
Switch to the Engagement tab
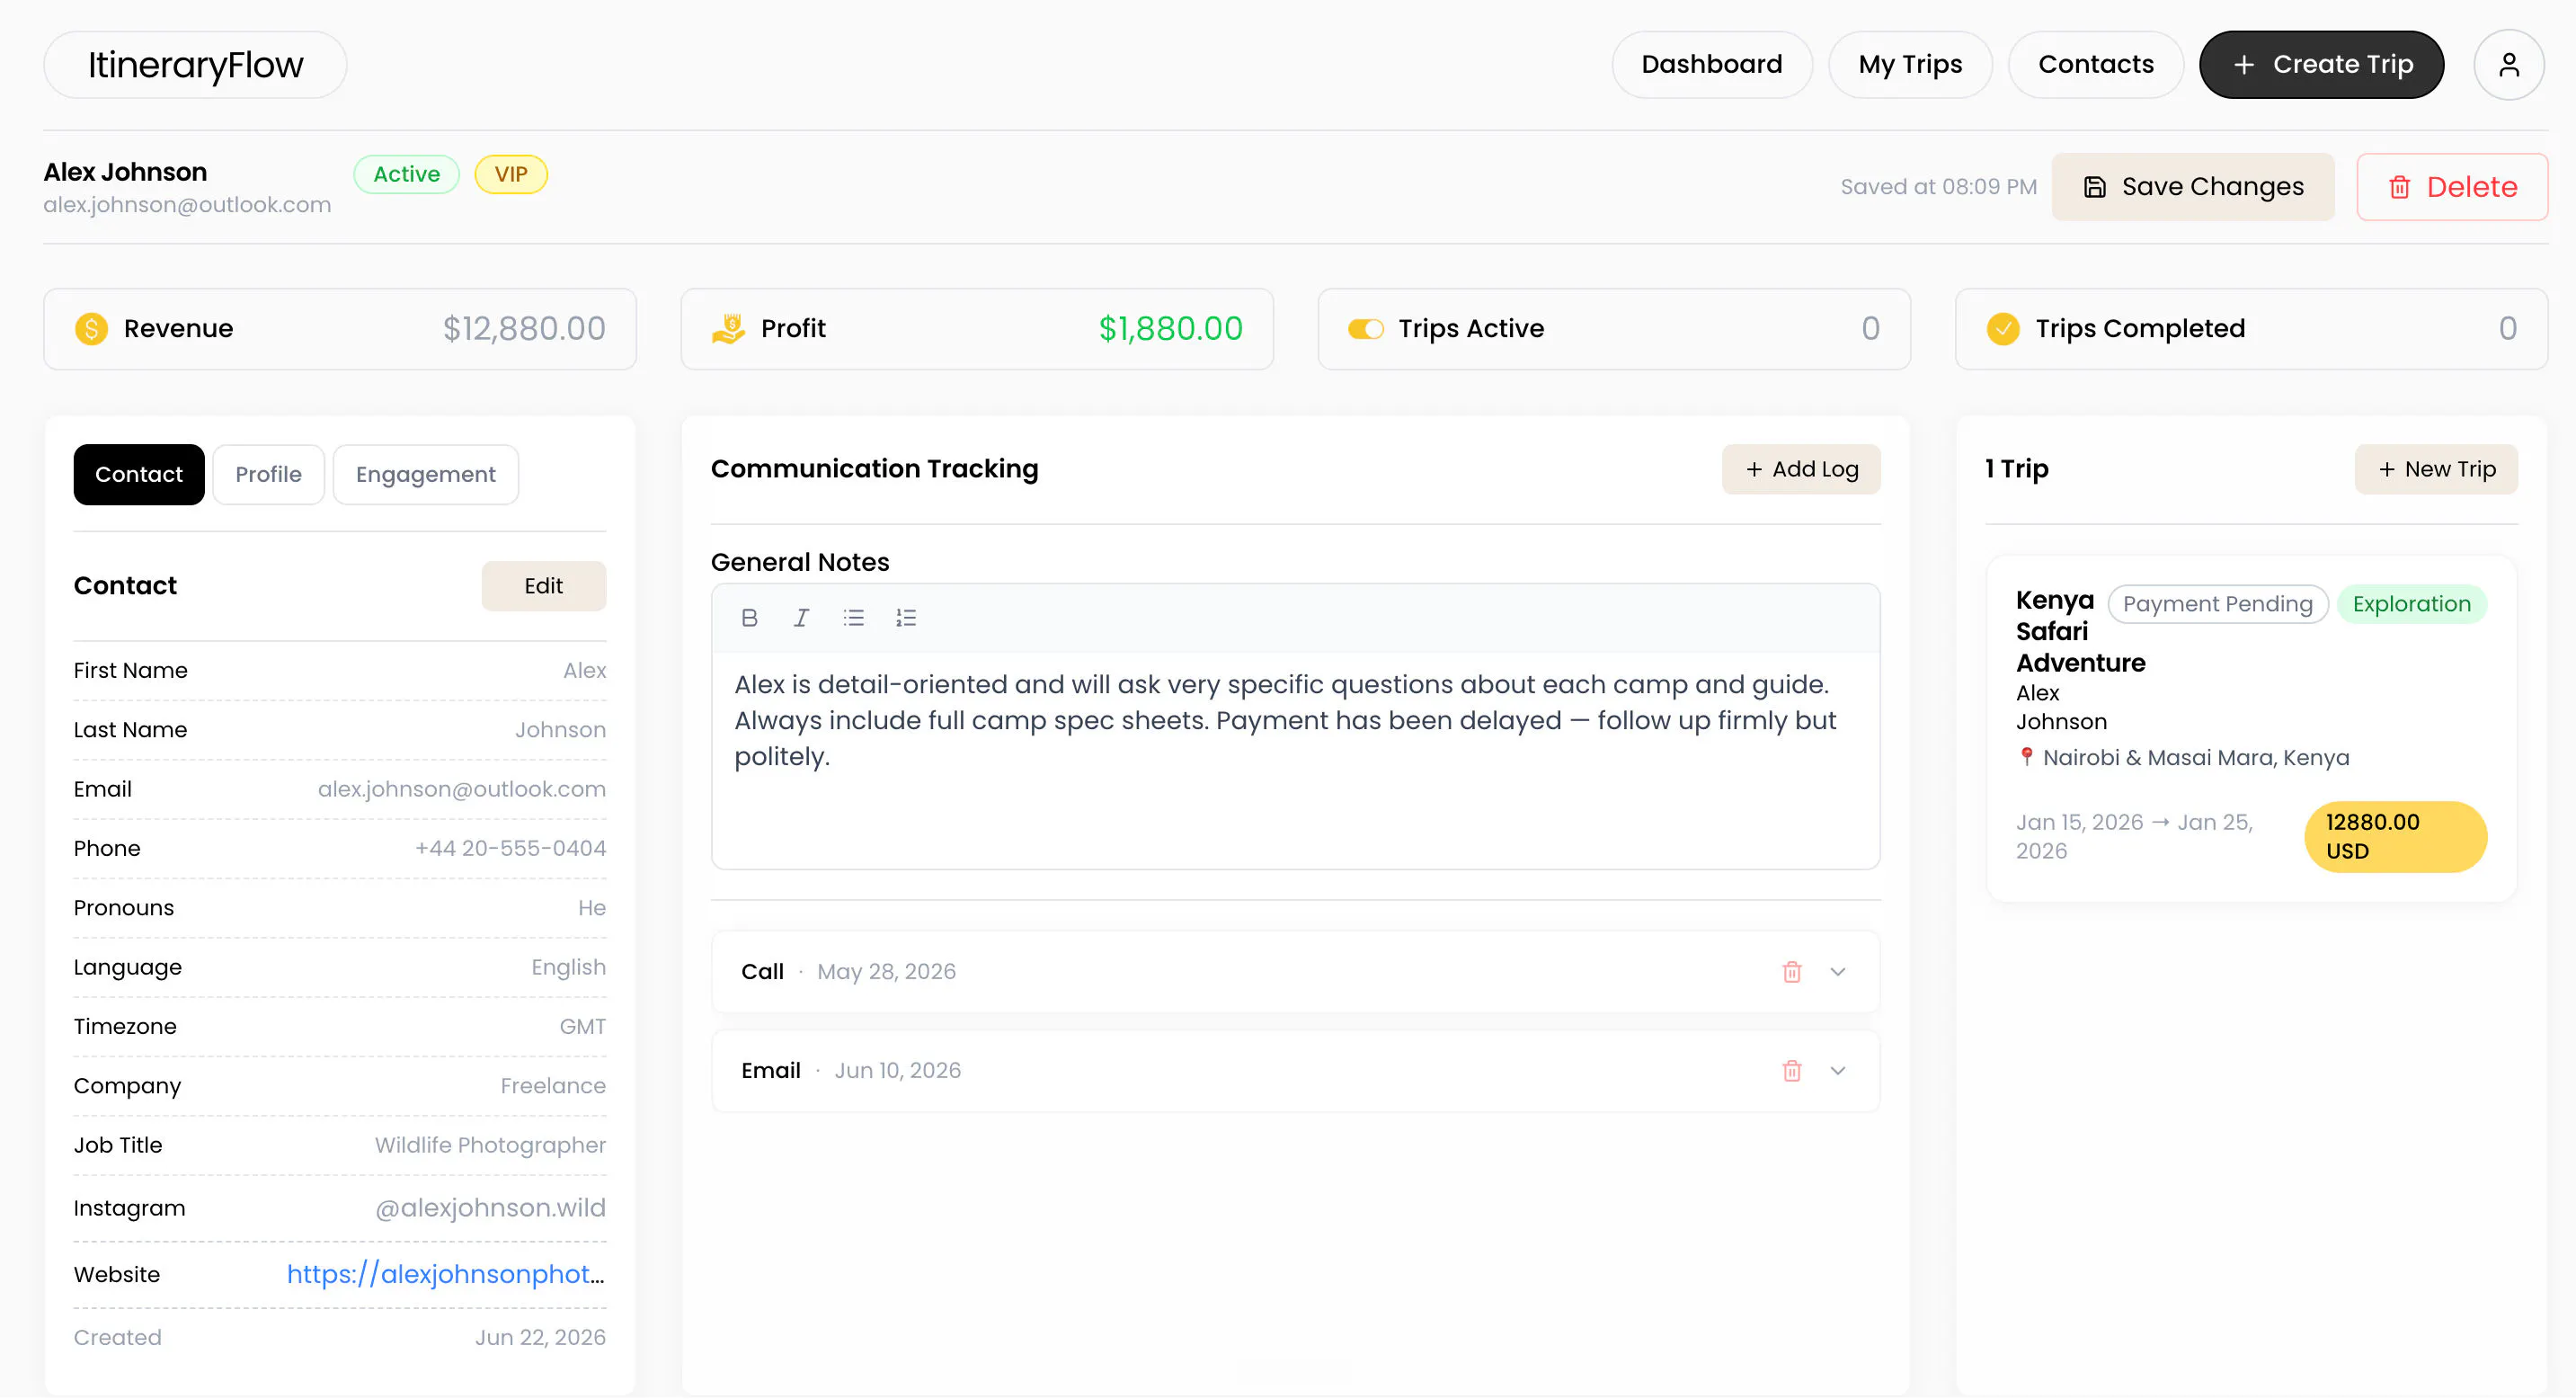click(425, 475)
